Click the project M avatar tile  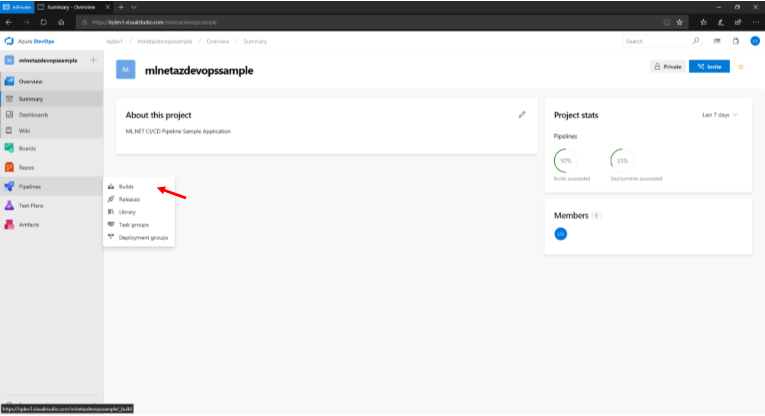click(125, 70)
